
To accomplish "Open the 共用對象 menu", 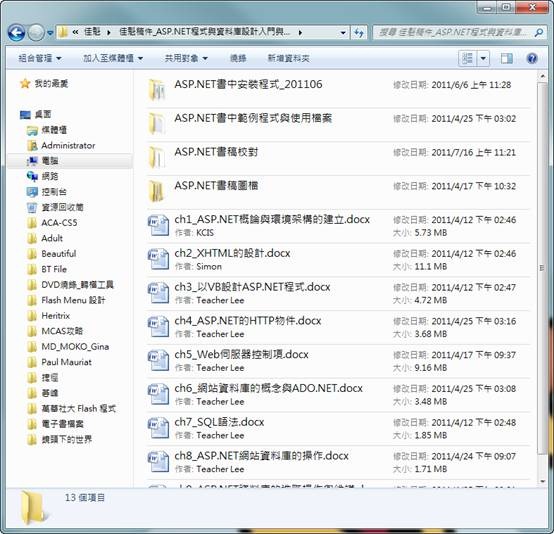I will (x=186, y=58).
